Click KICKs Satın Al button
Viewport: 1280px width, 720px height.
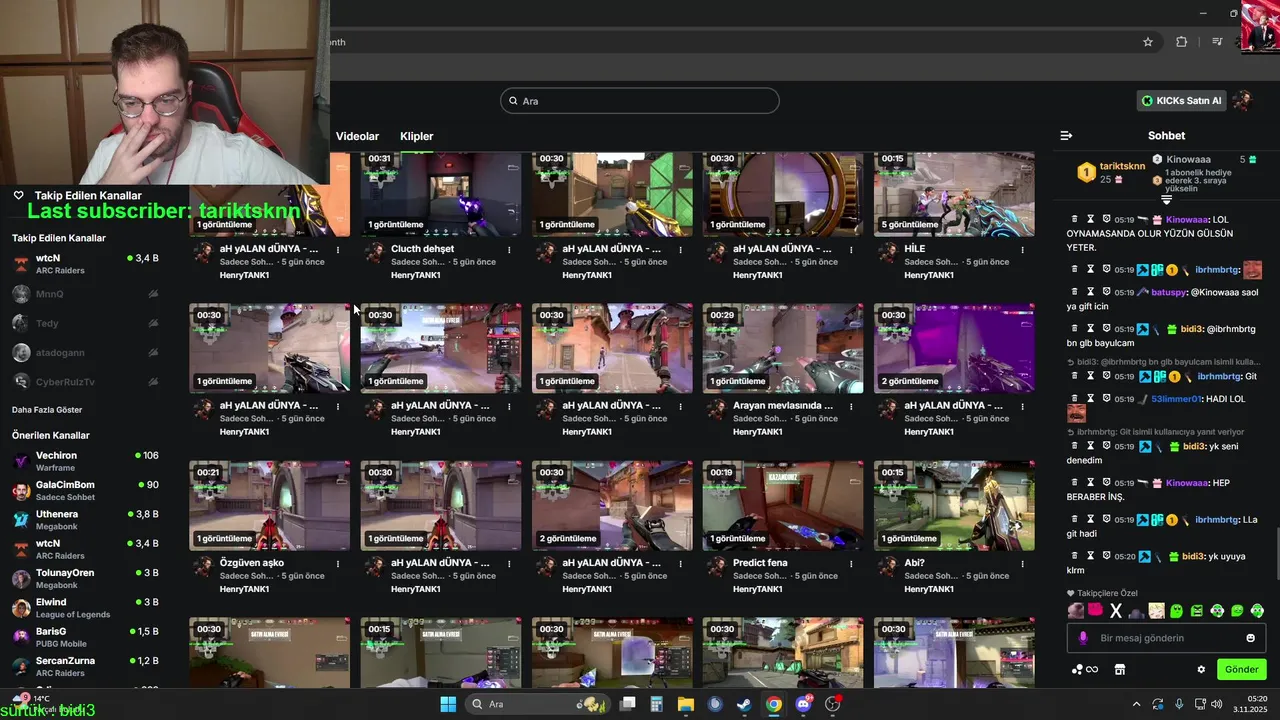(1182, 100)
